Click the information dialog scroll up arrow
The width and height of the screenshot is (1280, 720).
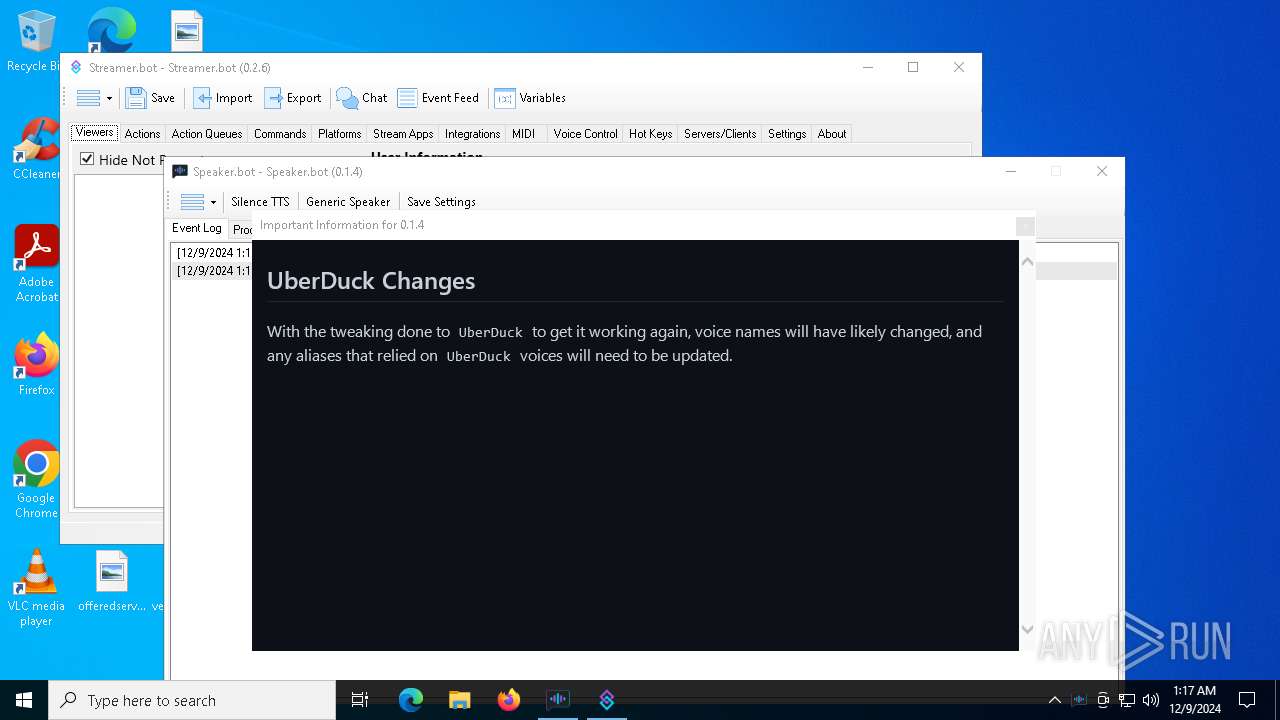1027,261
